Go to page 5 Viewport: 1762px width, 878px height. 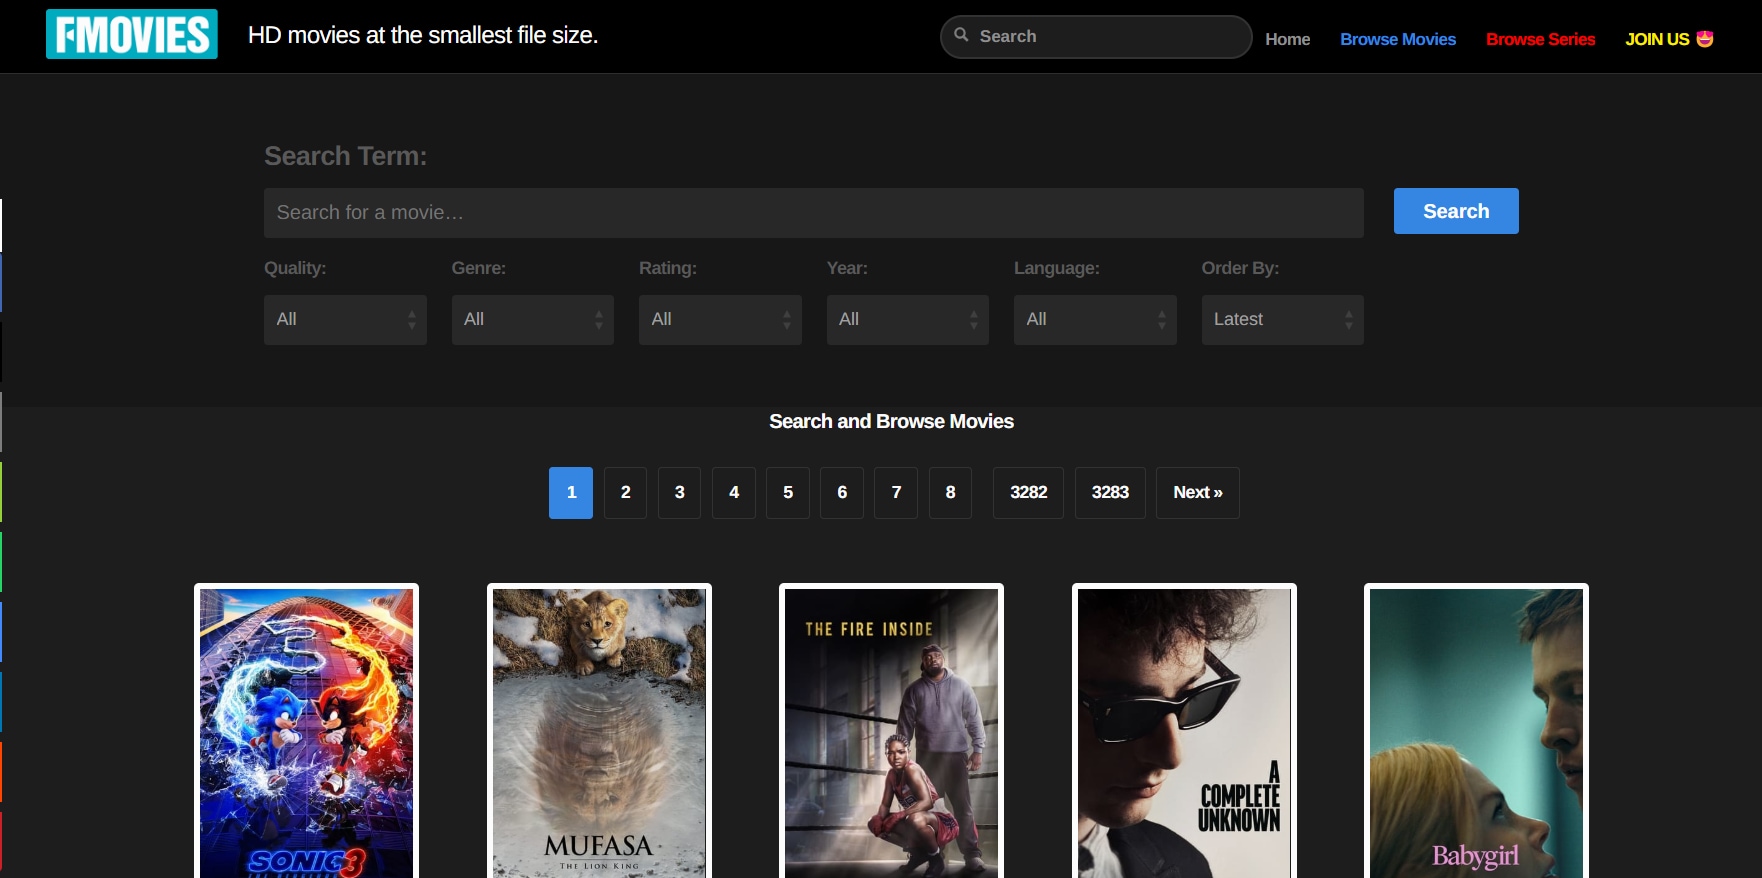tap(788, 493)
